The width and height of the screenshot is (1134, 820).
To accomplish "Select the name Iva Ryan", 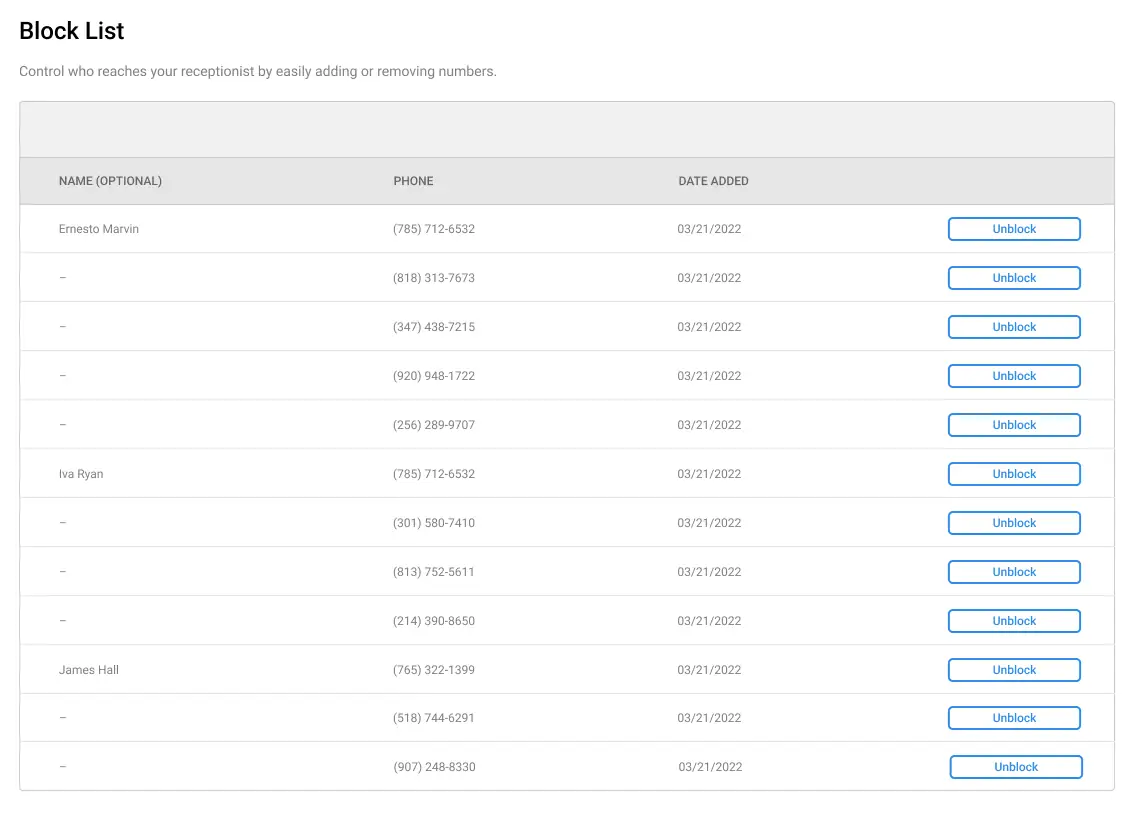I will click(81, 474).
